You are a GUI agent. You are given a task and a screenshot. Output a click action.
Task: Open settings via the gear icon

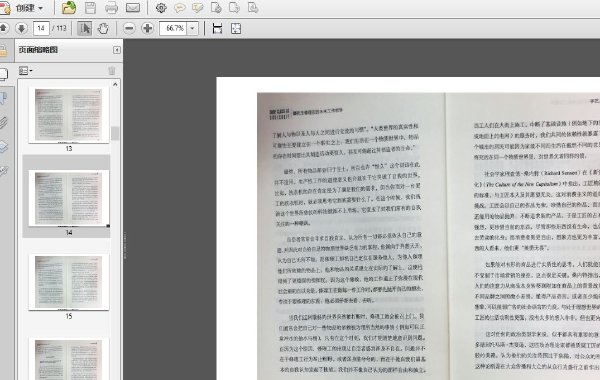(x=161, y=8)
